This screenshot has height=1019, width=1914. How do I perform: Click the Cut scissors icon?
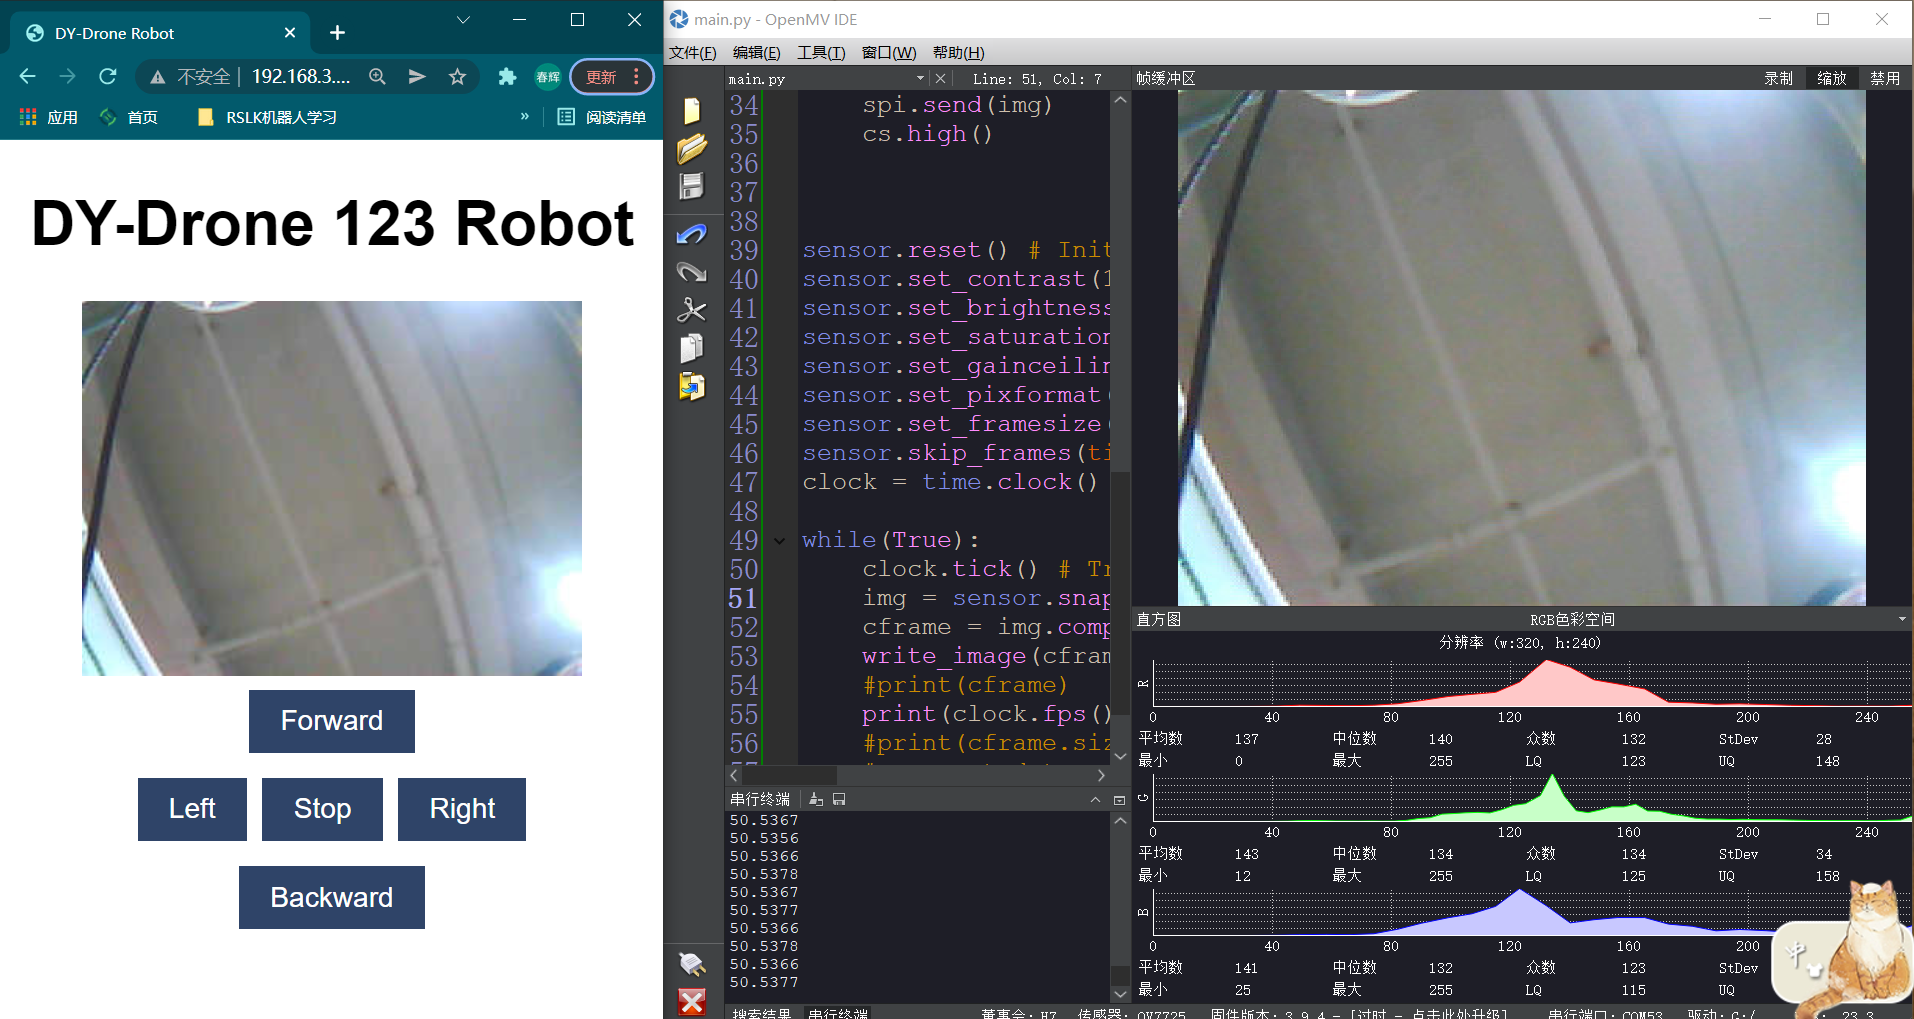692,310
